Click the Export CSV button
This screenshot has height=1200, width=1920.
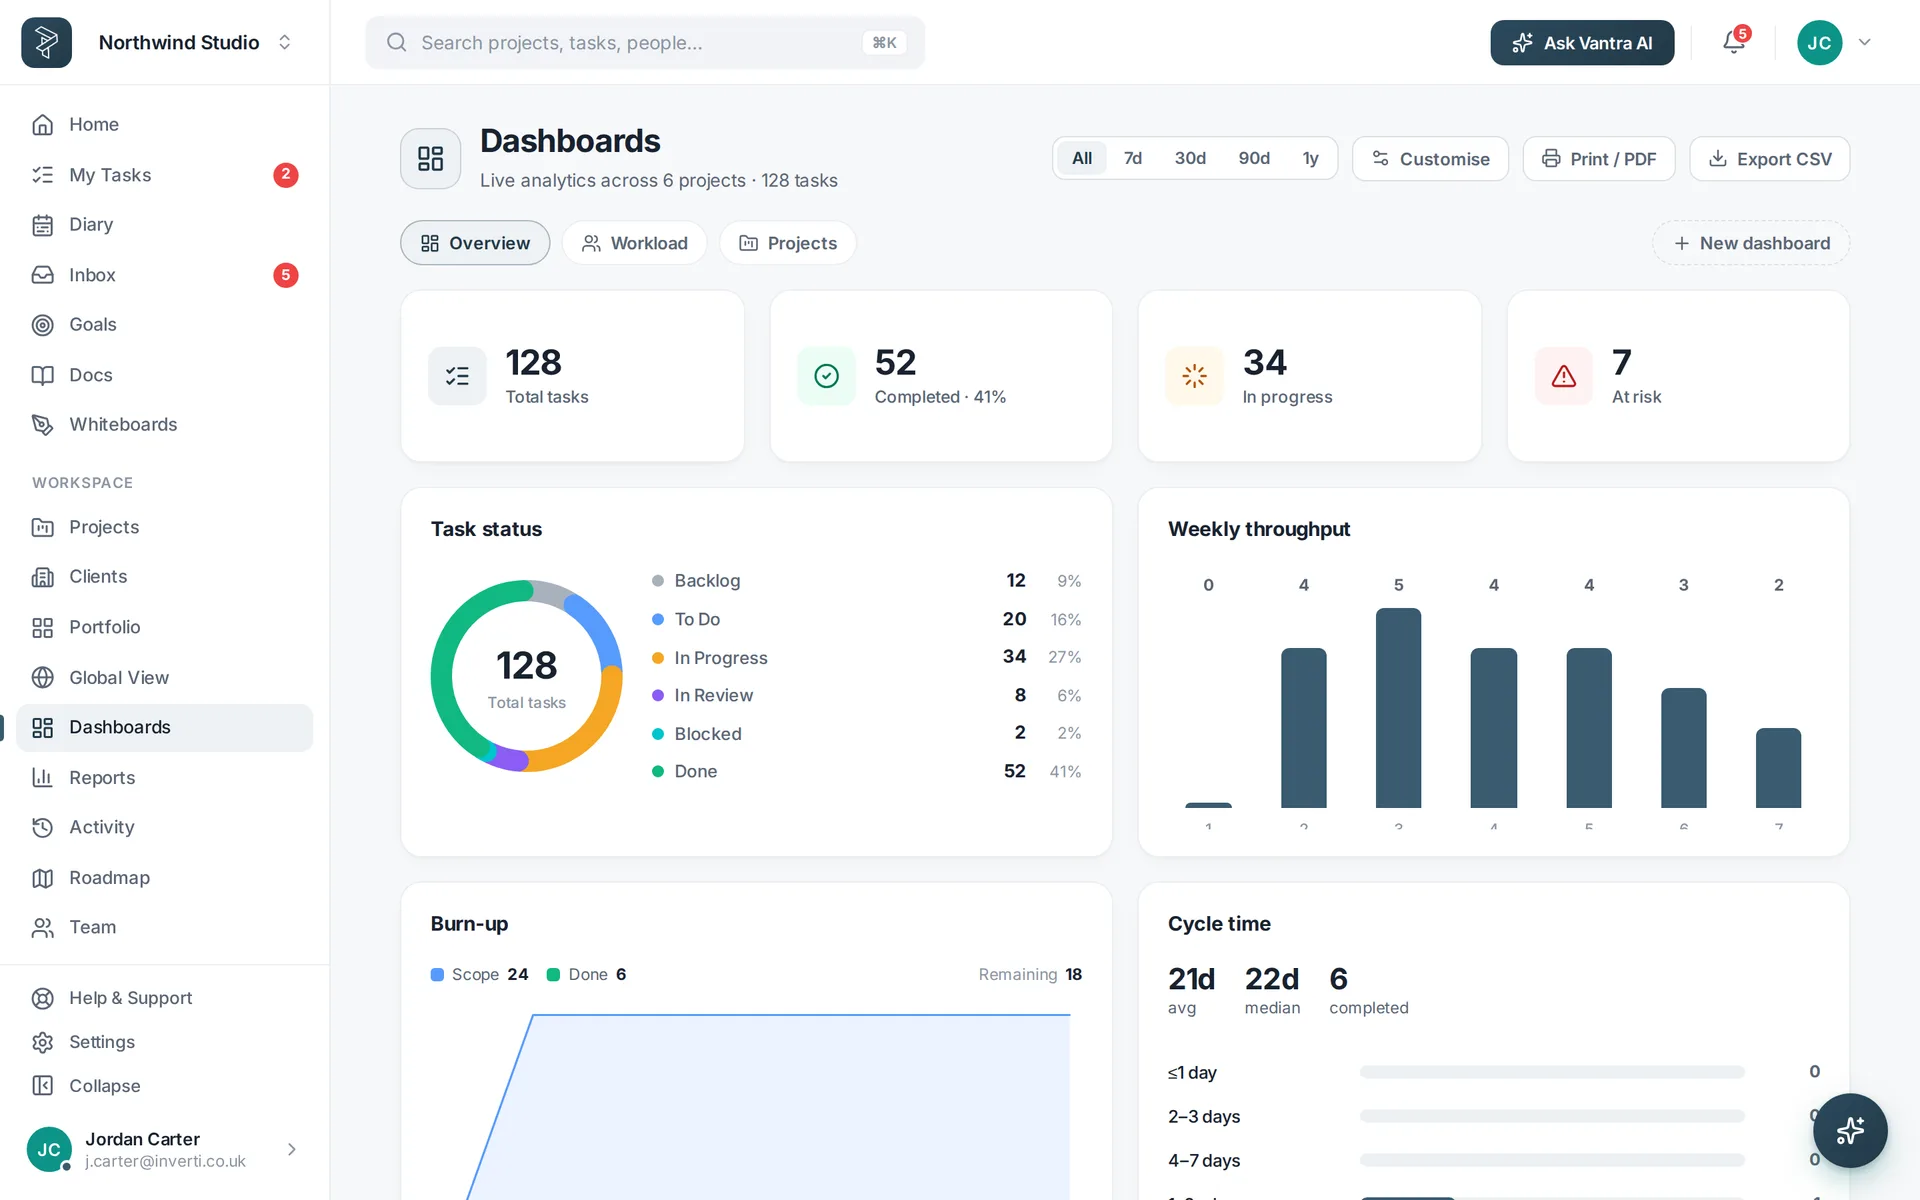pyautogui.click(x=1769, y=158)
